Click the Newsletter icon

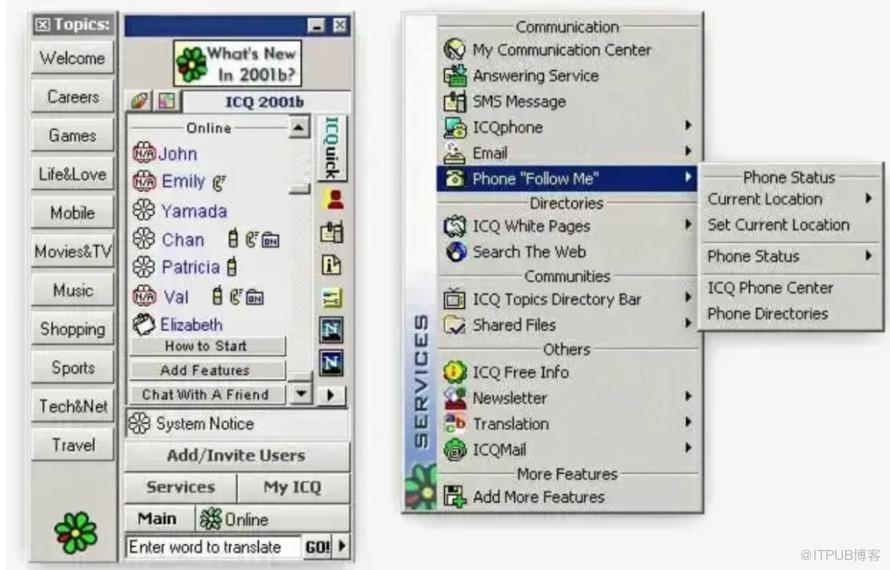(x=455, y=397)
